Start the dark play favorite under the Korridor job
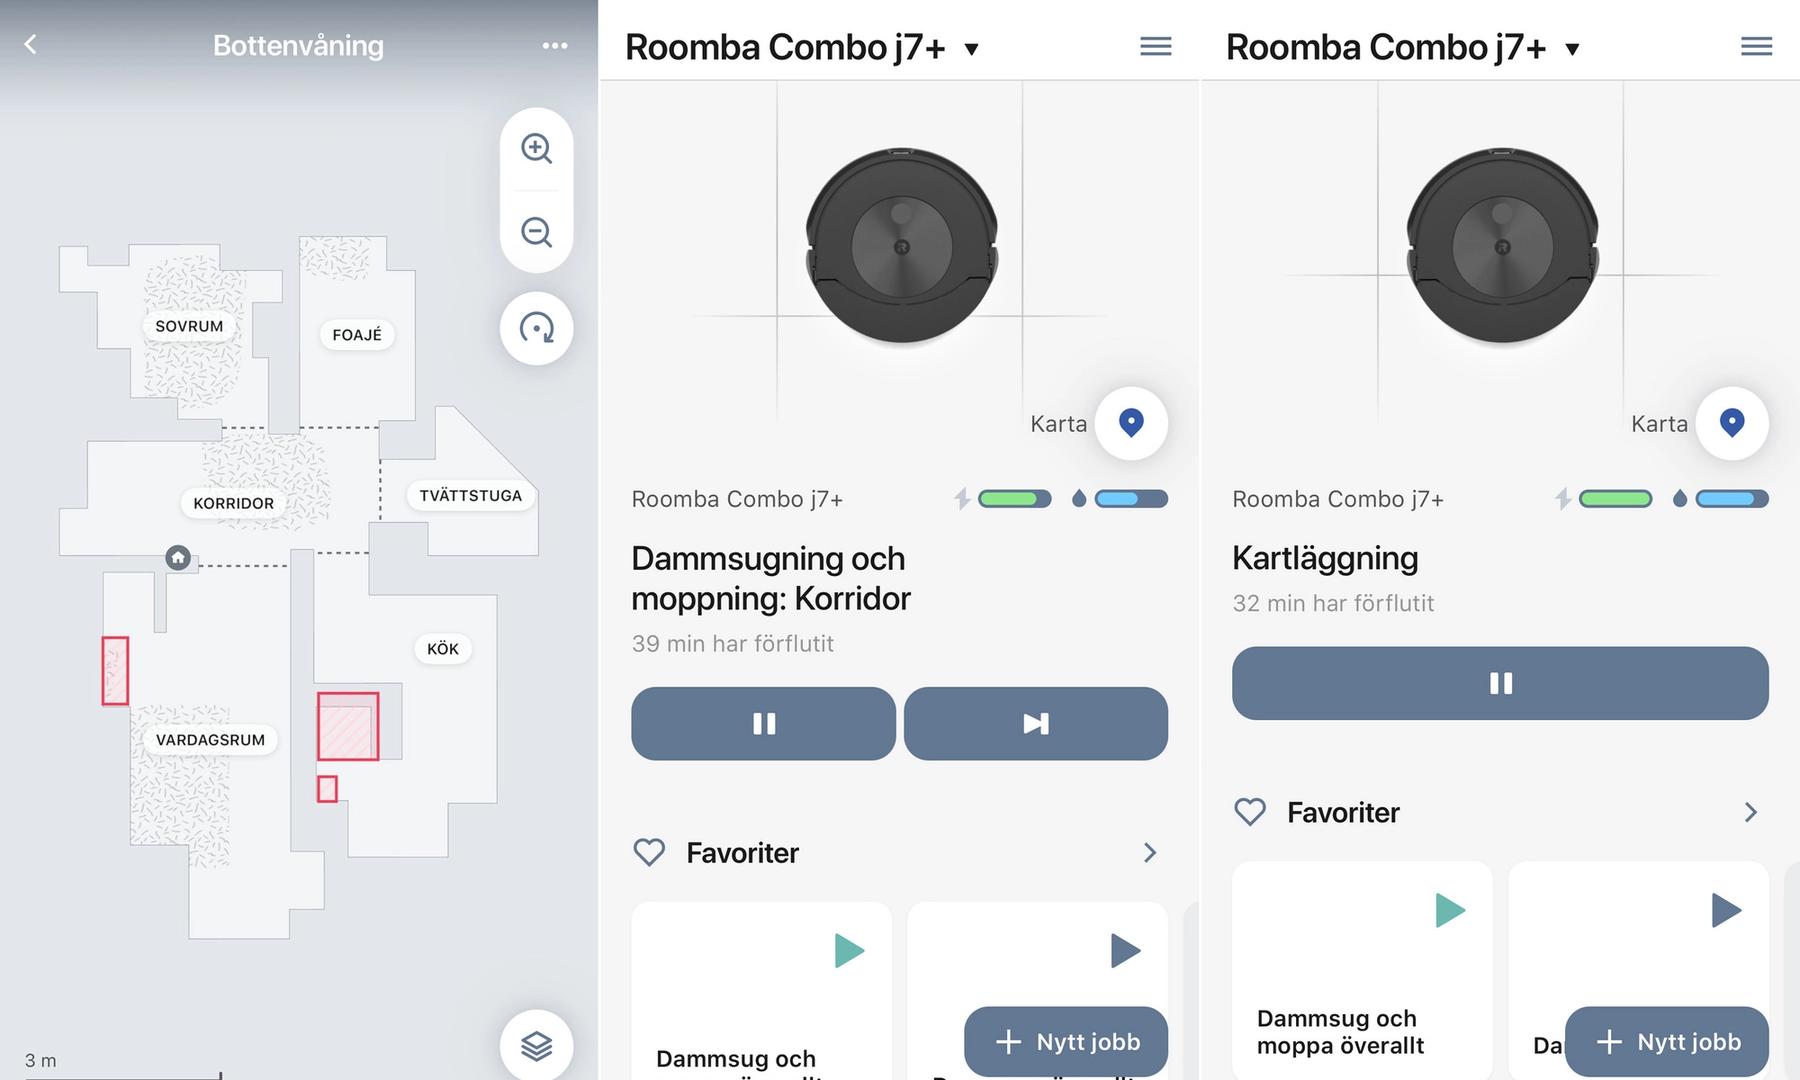 click(x=1125, y=950)
